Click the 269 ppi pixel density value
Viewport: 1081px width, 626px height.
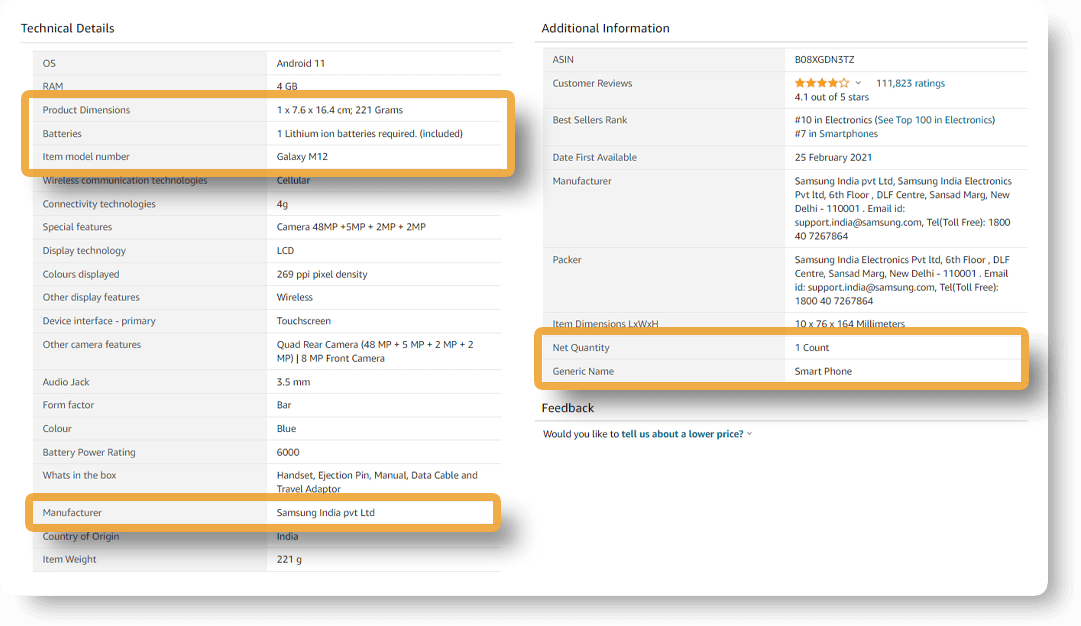tap(322, 274)
